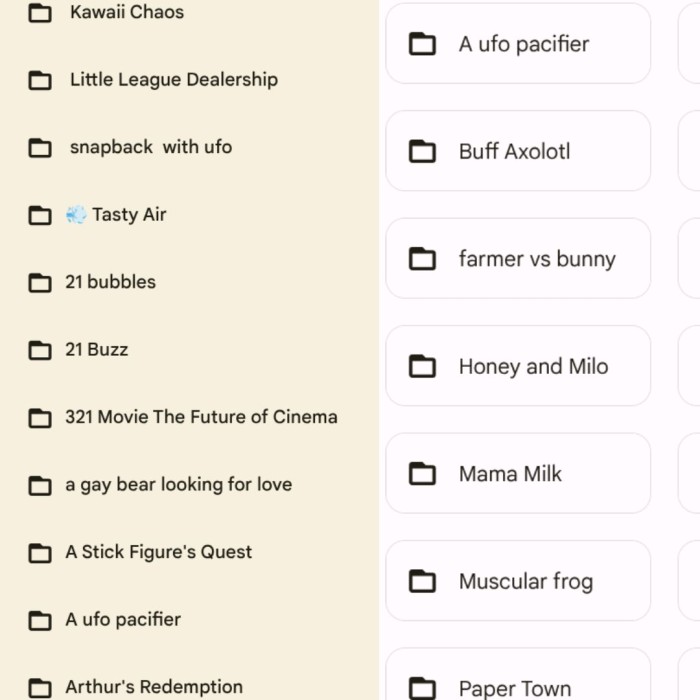
Task: Click the folder icon next to Tasty Air
Action: pyautogui.click(x=40, y=216)
